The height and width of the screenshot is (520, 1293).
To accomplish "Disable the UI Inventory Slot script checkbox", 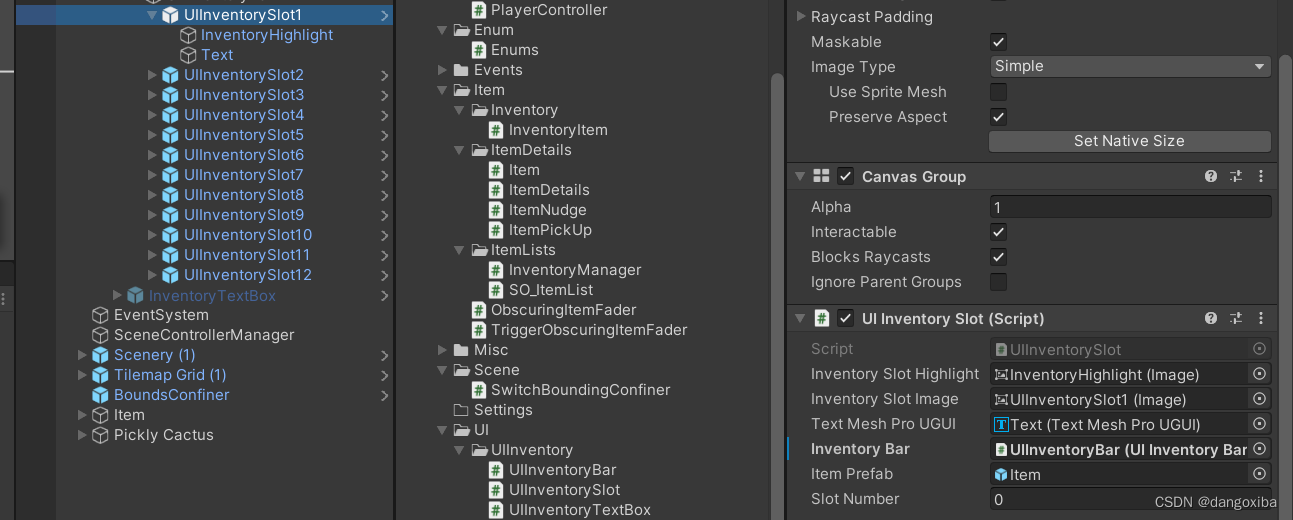I will (x=845, y=318).
